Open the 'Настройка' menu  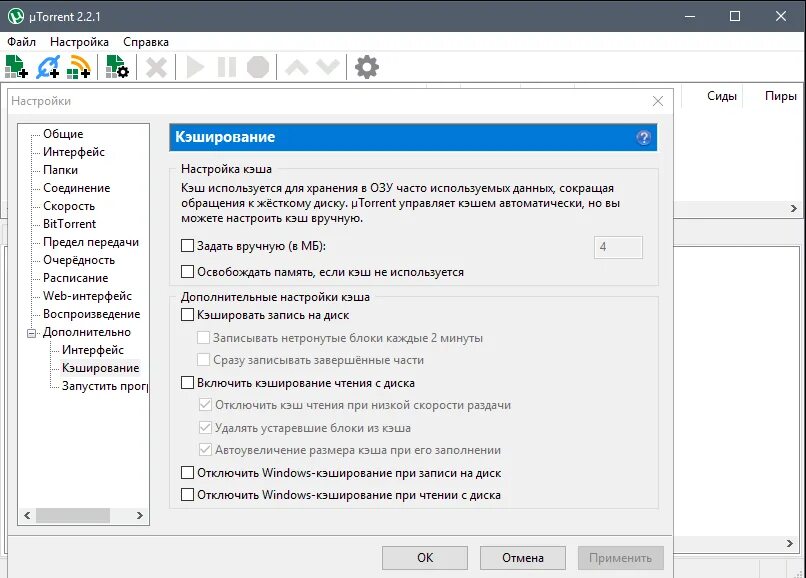pyautogui.click(x=79, y=41)
